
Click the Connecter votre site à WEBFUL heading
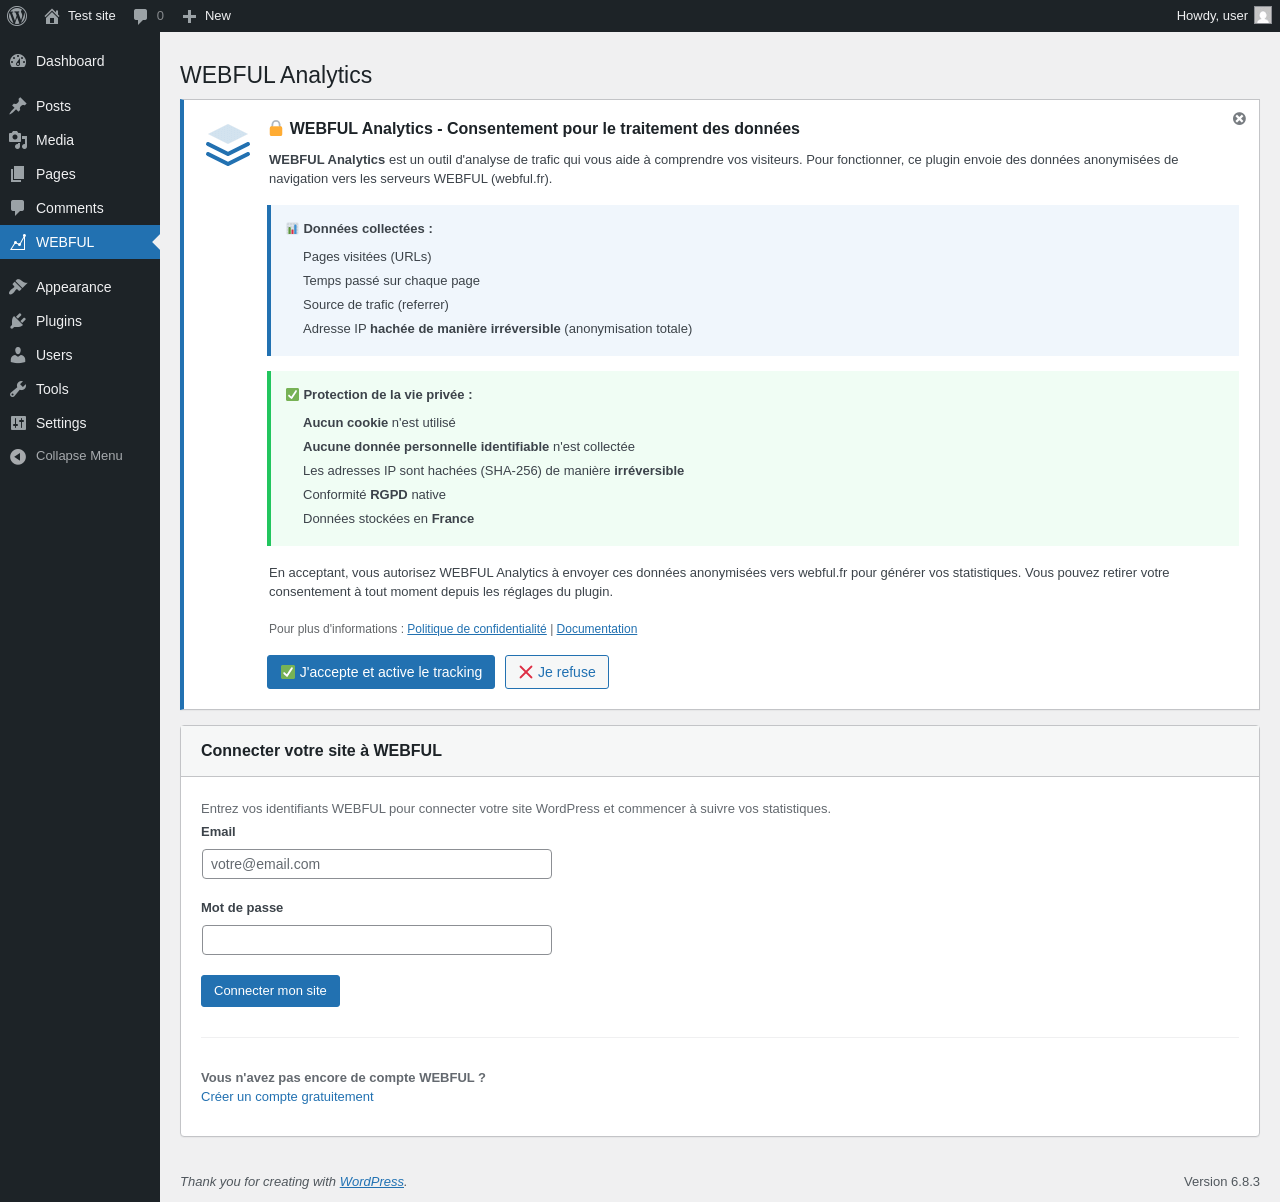tap(321, 751)
